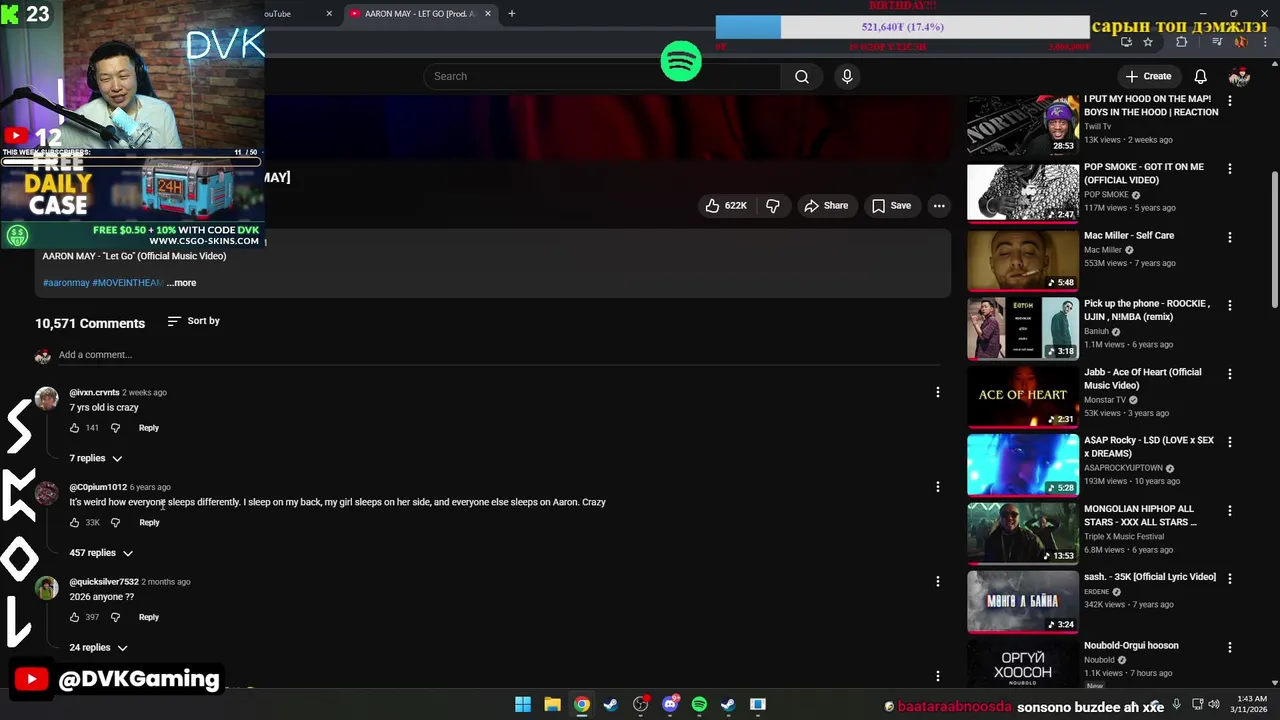This screenshot has width=1280, height=720.
Task: Expand 457 replies under @C0pium1012 comment
Action: click(x=101, y=553)
